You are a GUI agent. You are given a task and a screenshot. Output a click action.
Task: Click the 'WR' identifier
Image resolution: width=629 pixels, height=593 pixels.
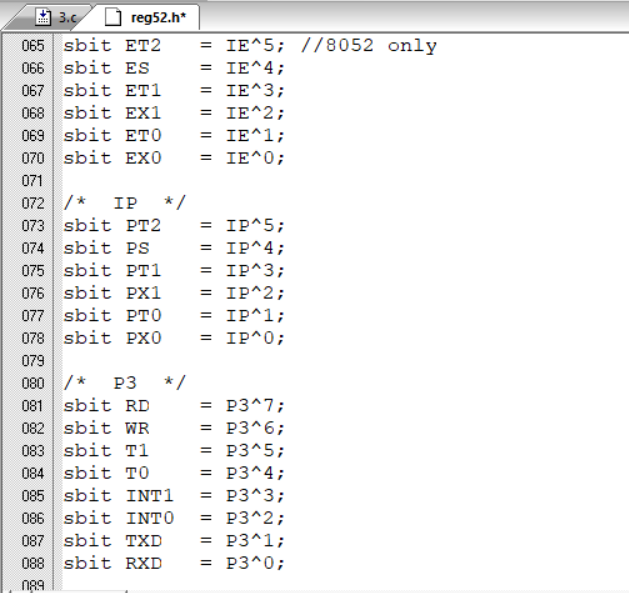[137, 428]
